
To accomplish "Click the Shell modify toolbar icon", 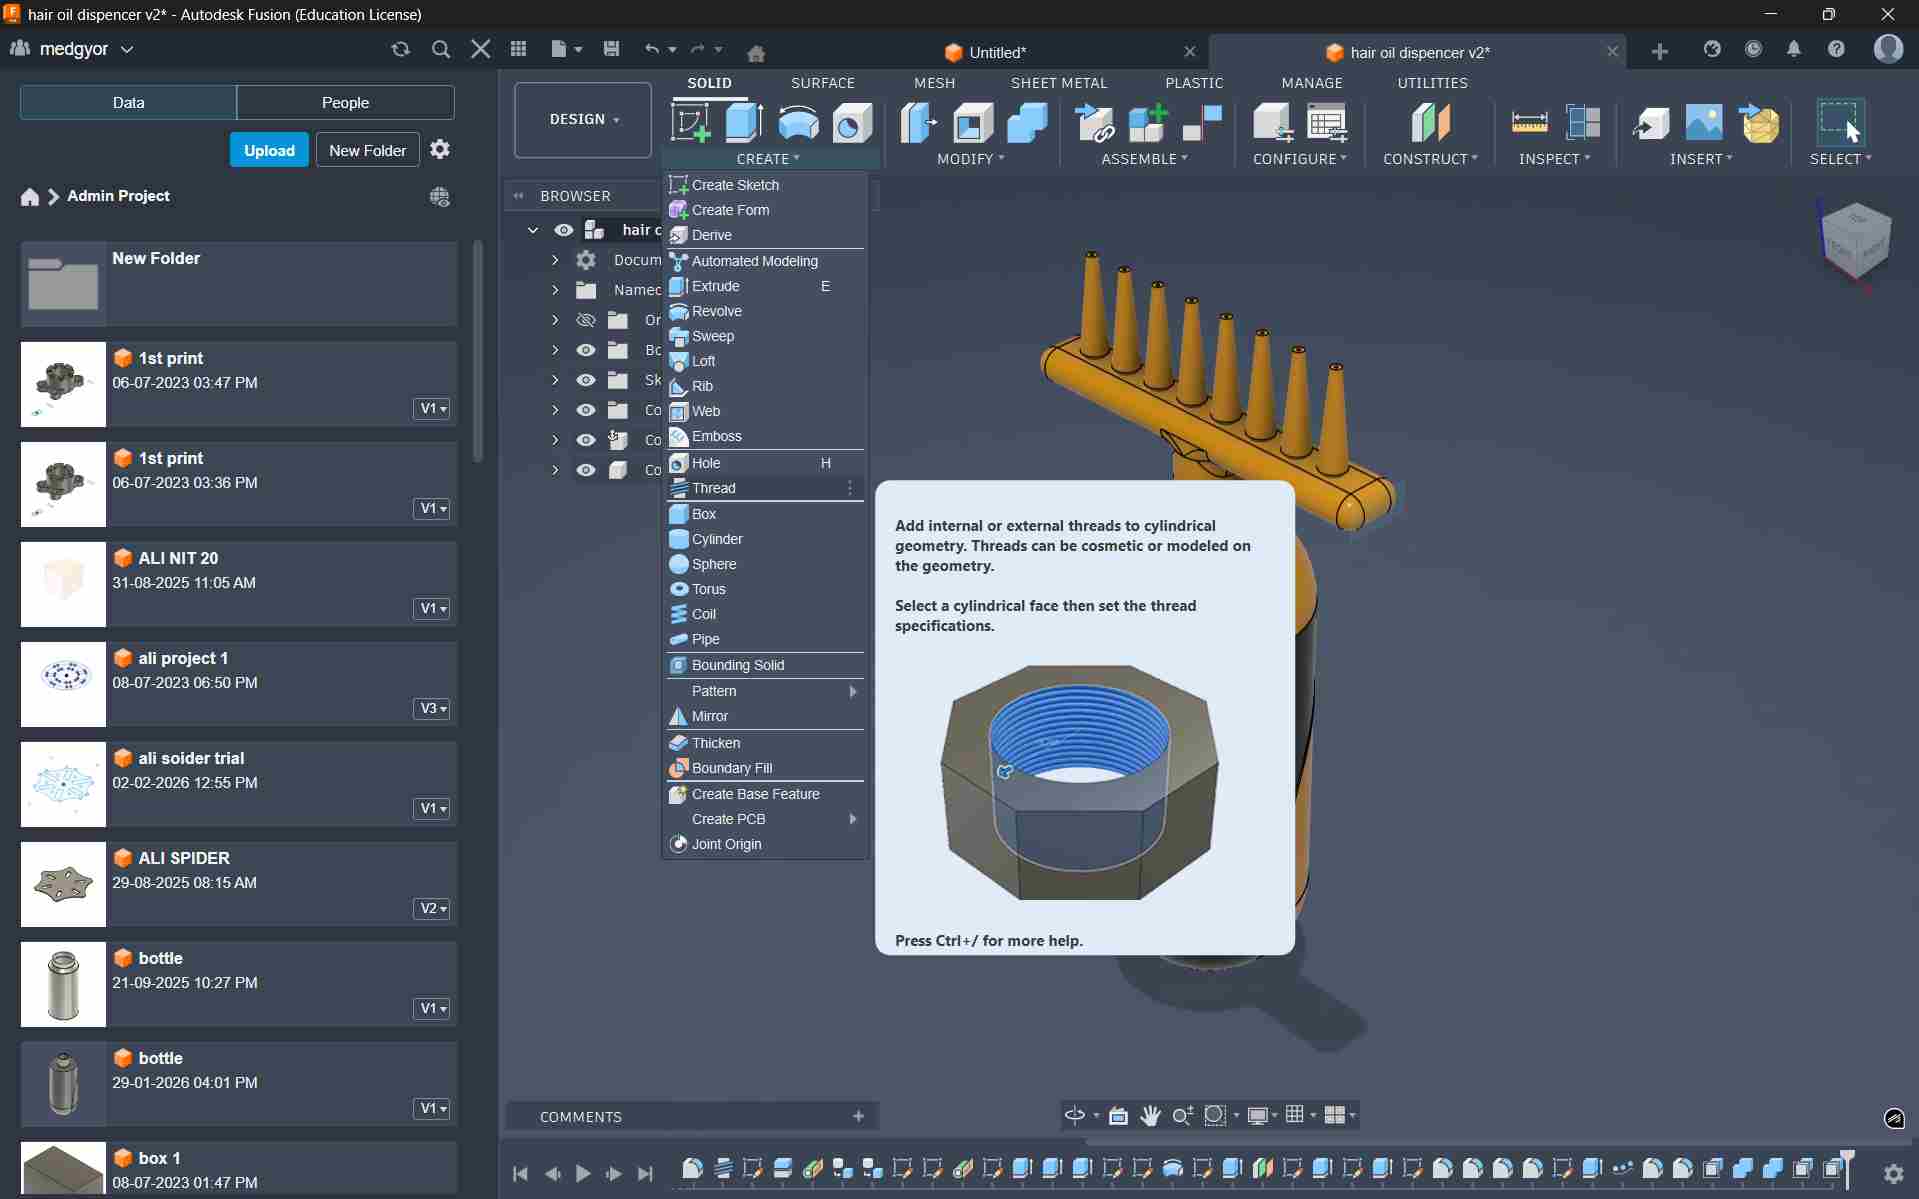I will point(972,123).
